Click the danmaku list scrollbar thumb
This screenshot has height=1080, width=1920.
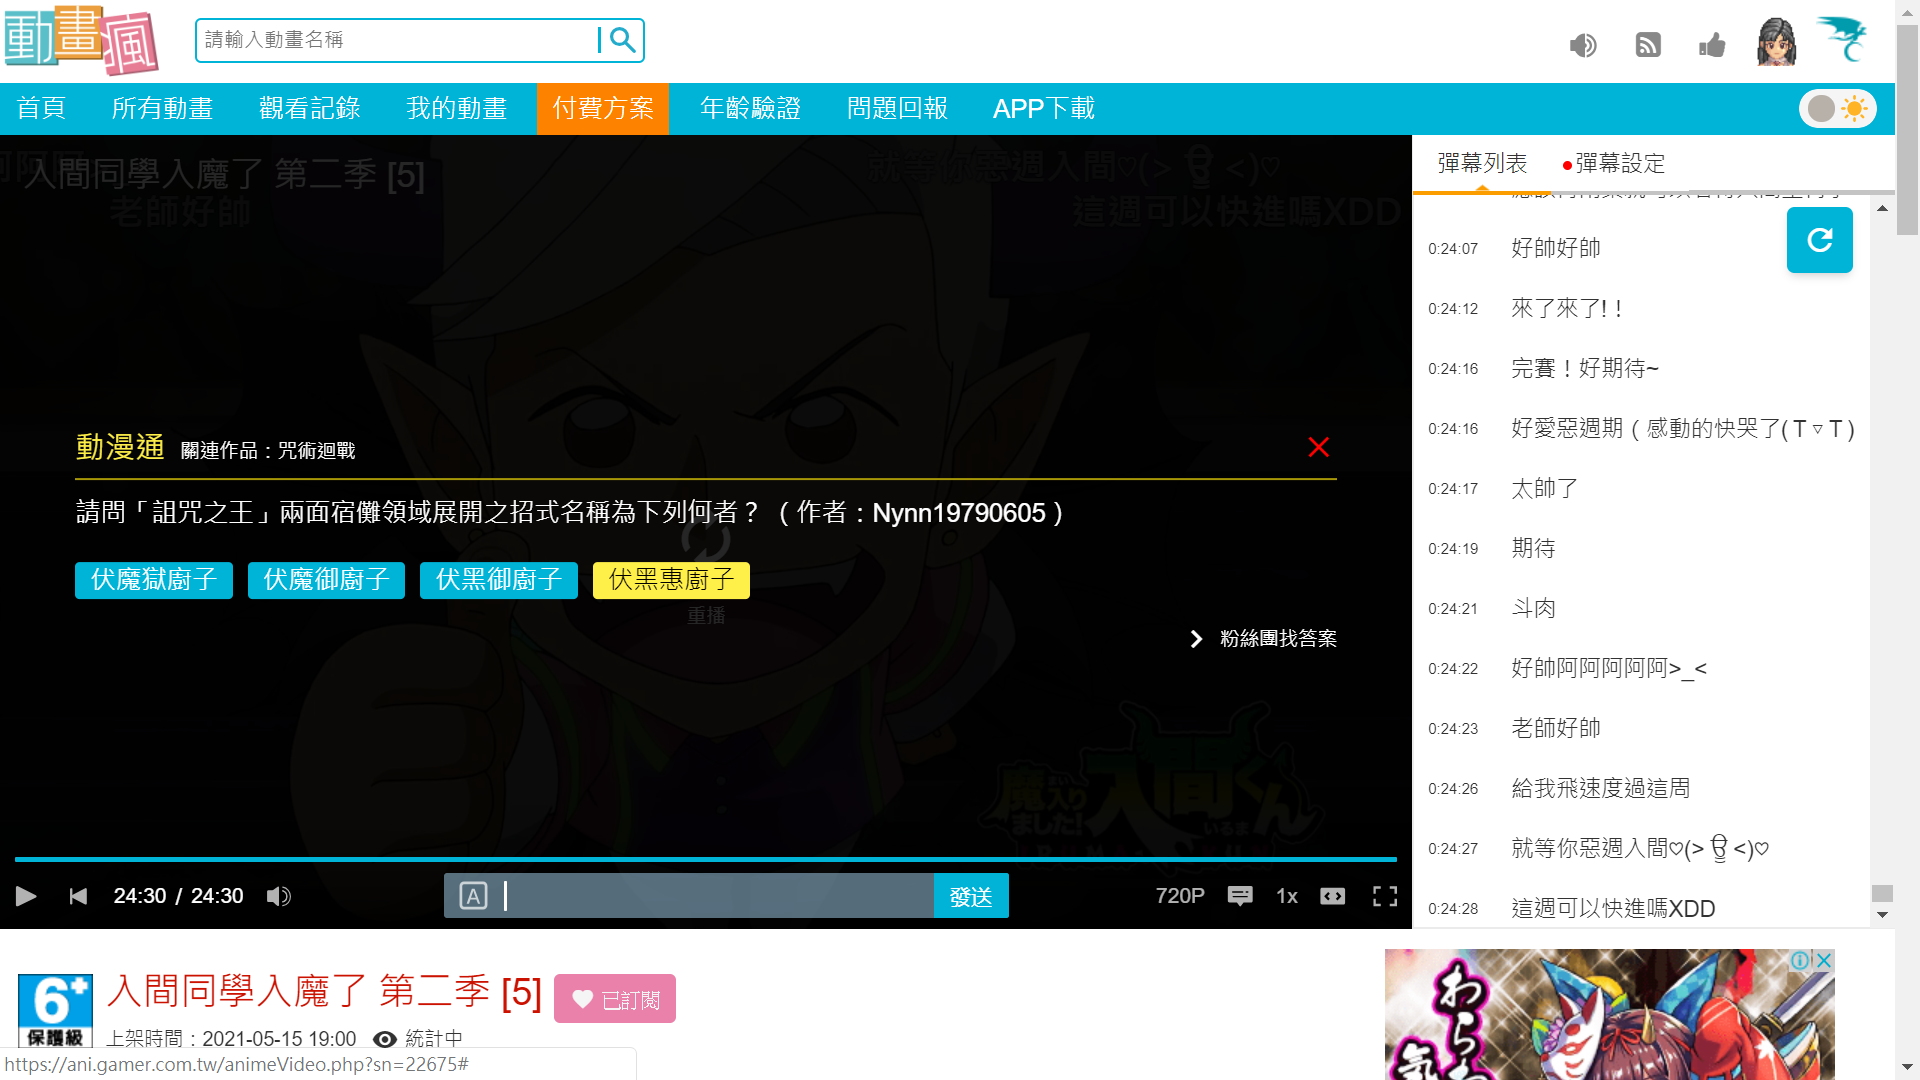1882,893
